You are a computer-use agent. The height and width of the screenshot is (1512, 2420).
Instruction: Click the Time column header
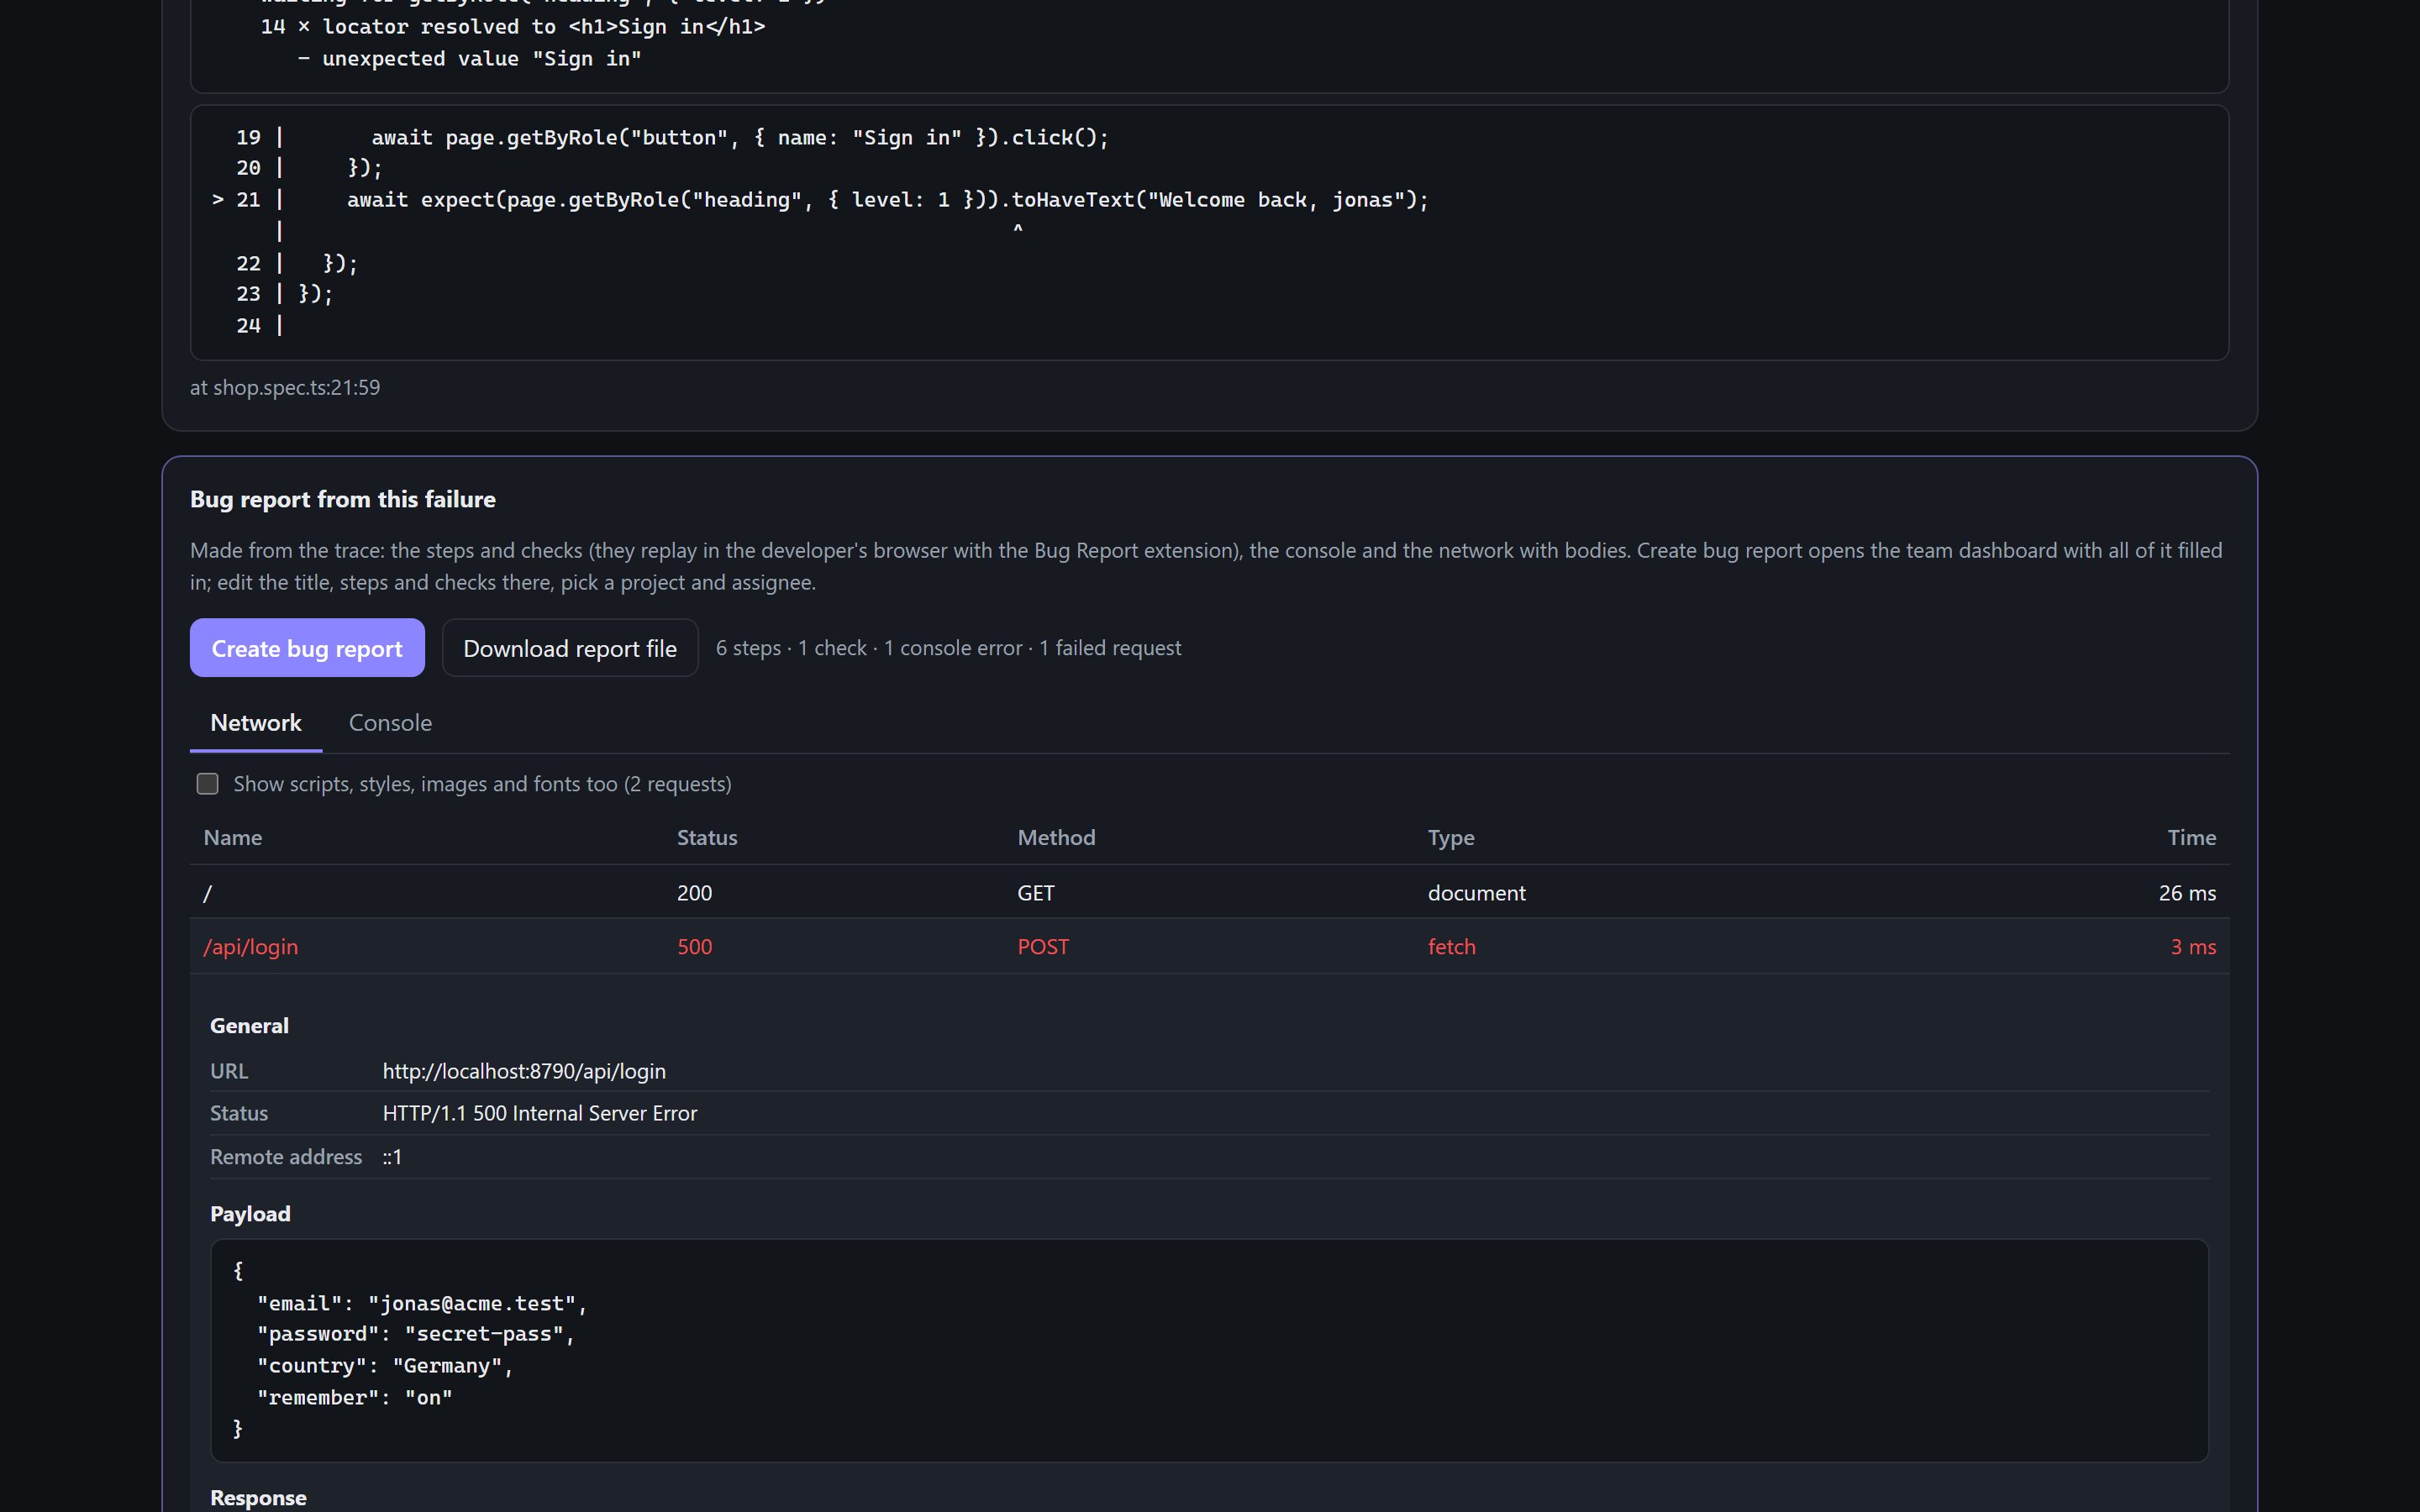point(2191,838)
